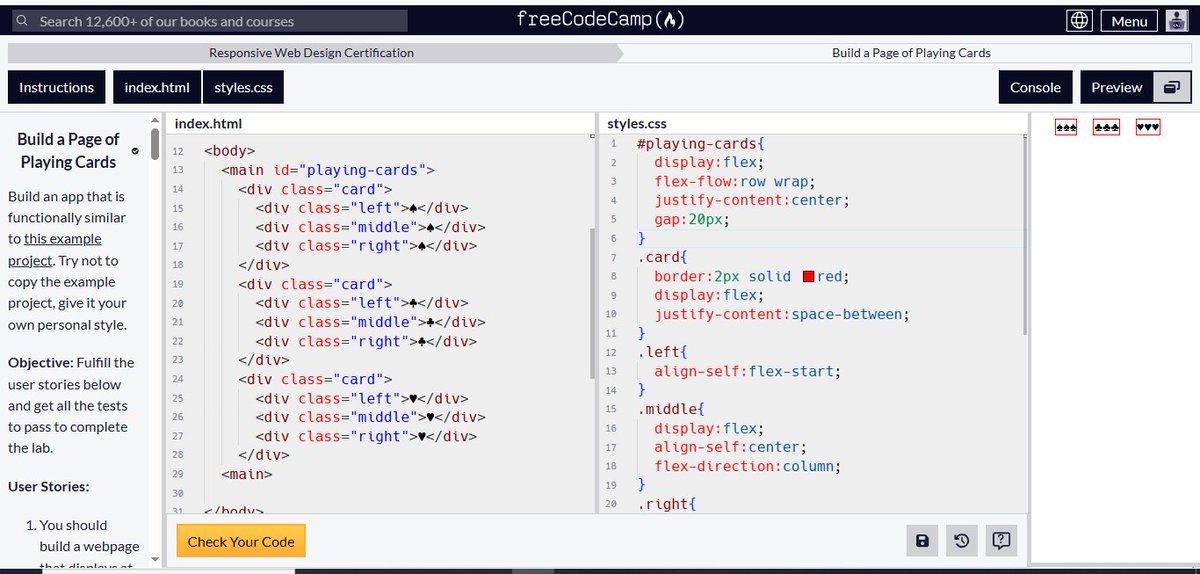The width and height of the screenshot is (1200, 574).
Task: Click Build a Page of Playing Cards breadcrumb
Action: 911,53
